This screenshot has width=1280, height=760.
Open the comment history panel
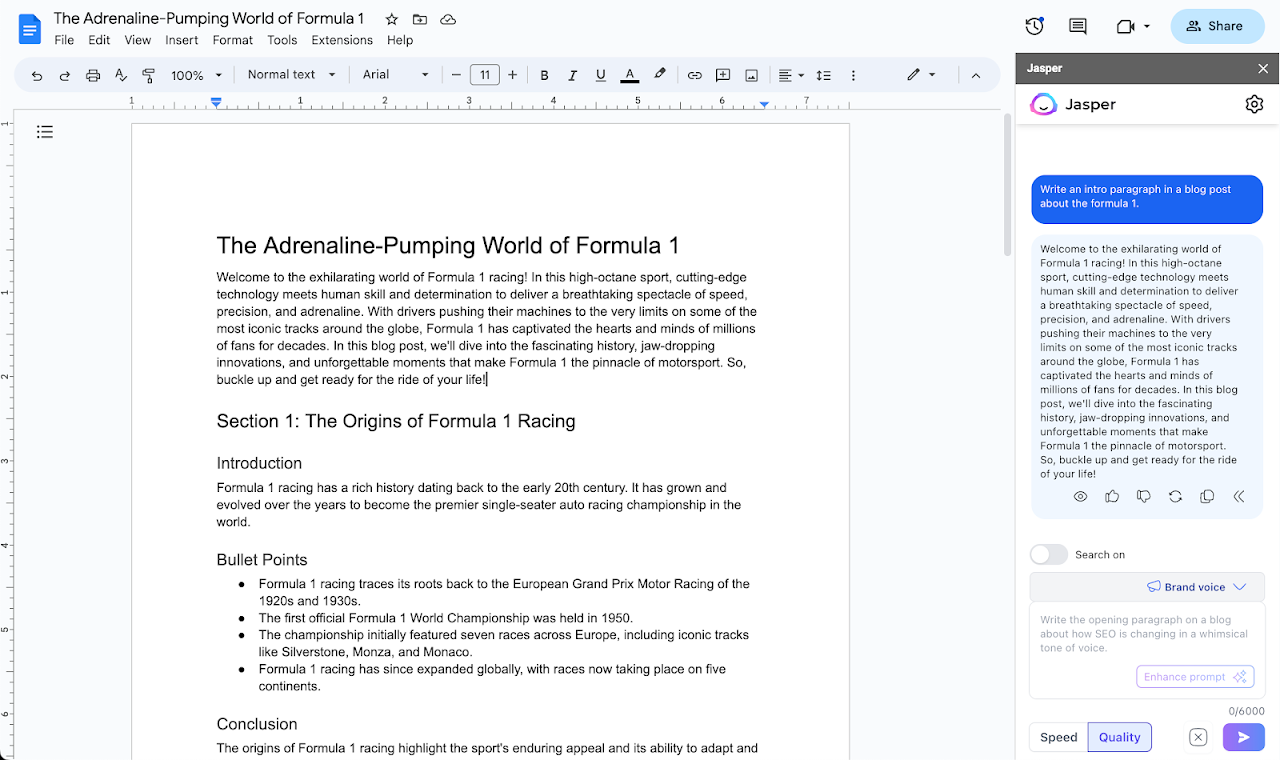(1078, 26)
